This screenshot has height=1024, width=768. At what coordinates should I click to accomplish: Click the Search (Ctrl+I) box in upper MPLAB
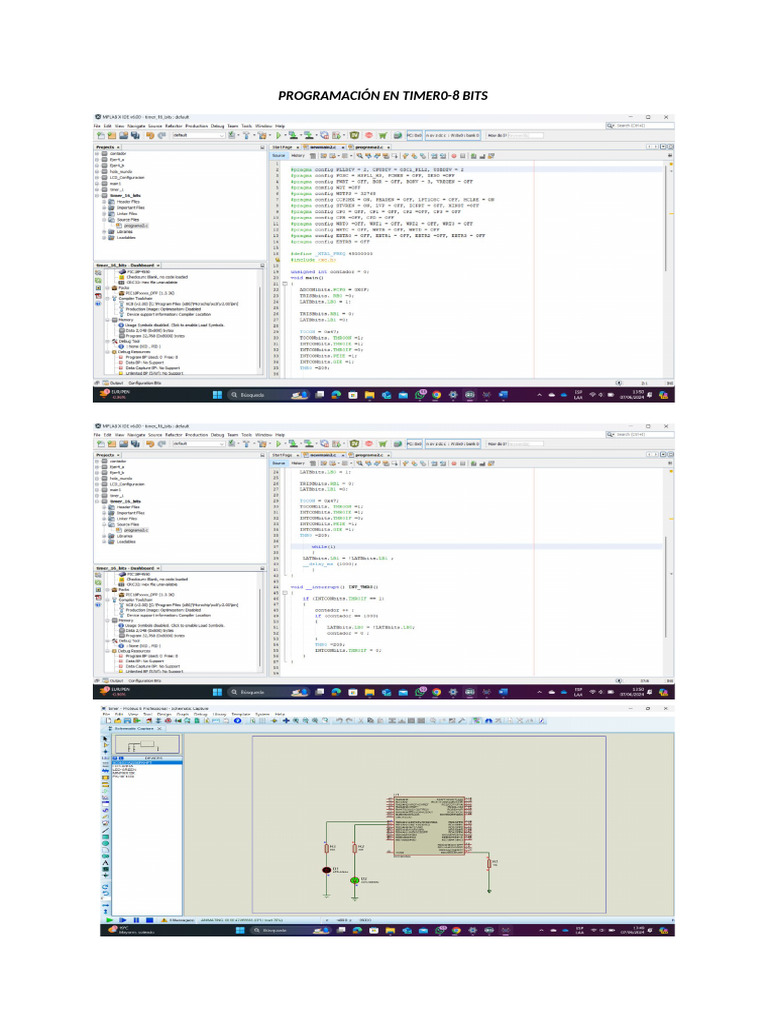click(x=641, y=126)
